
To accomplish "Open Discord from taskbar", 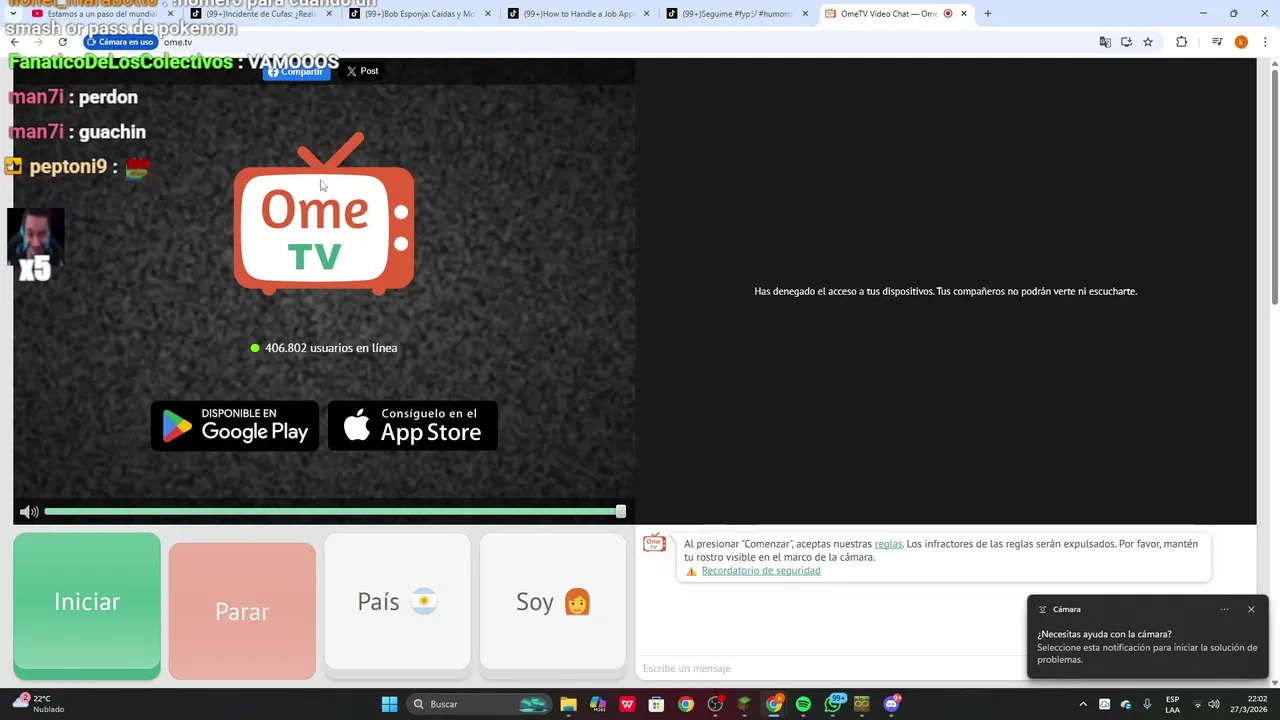I will click(891, 704).
